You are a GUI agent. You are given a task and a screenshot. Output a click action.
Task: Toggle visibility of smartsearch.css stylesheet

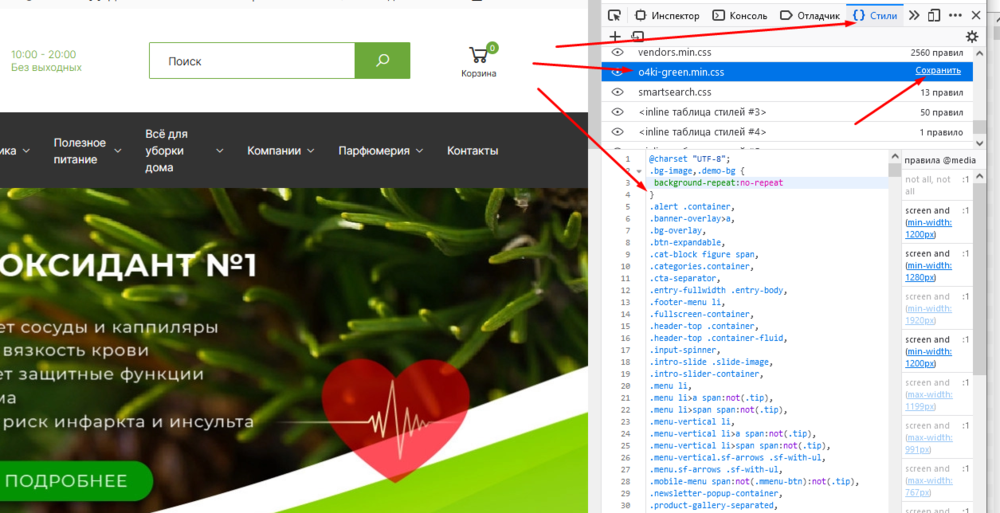point(617,92)
